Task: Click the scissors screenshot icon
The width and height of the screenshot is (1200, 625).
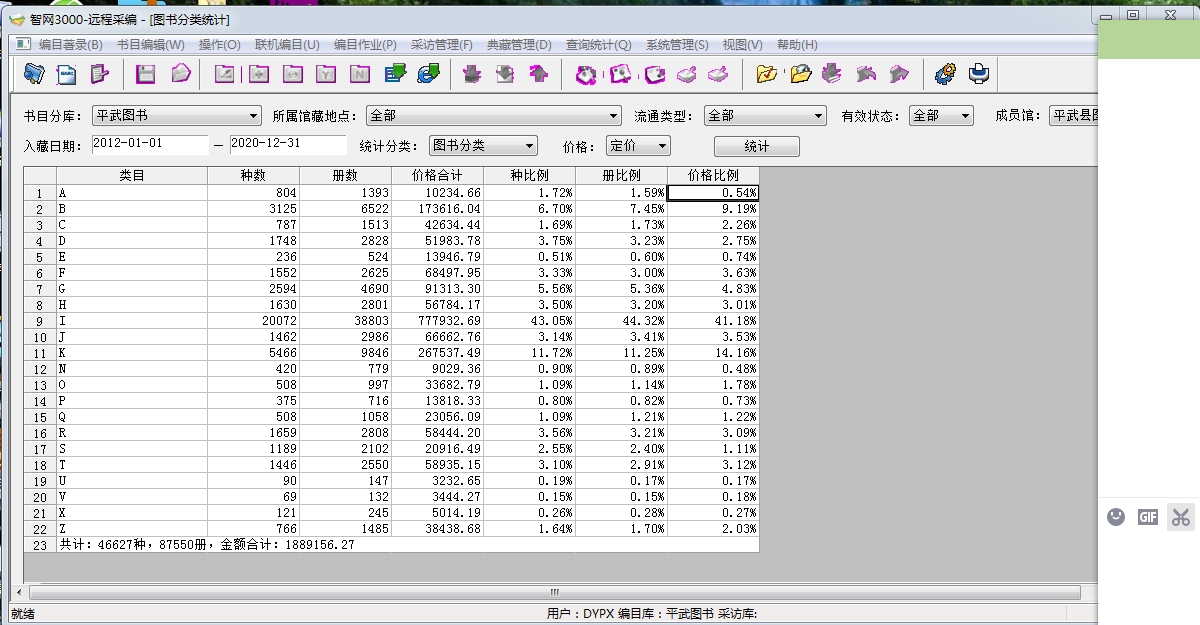Action: (x=1181, y=517)
